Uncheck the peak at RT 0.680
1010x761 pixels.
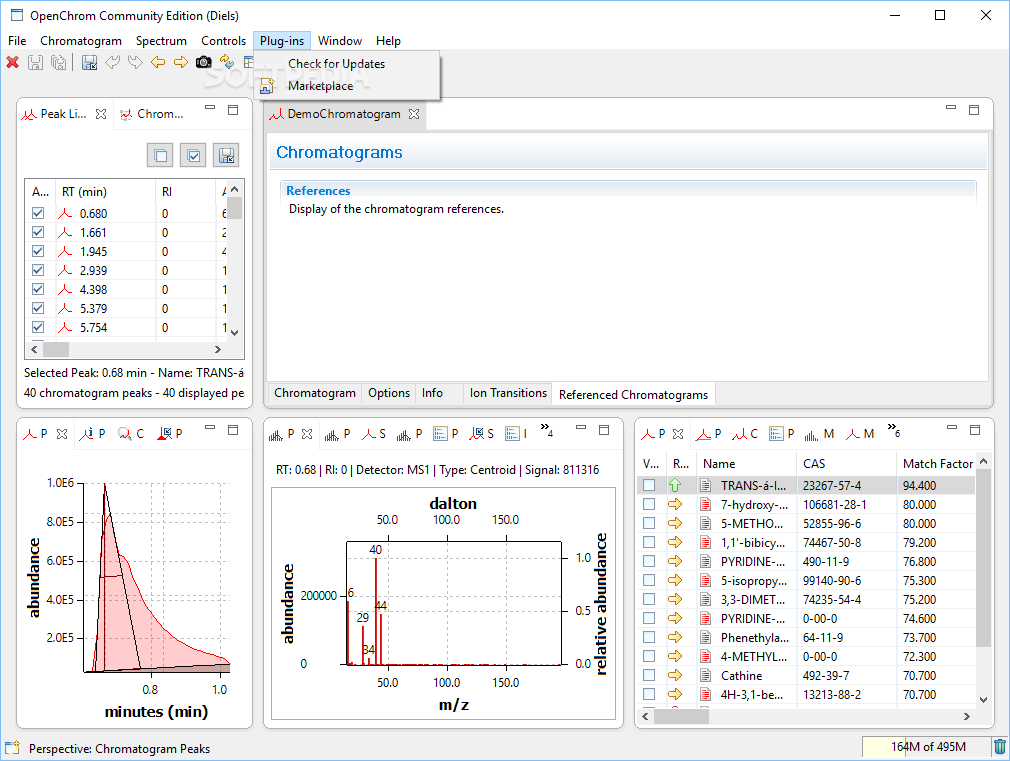[x=38, y=213]
